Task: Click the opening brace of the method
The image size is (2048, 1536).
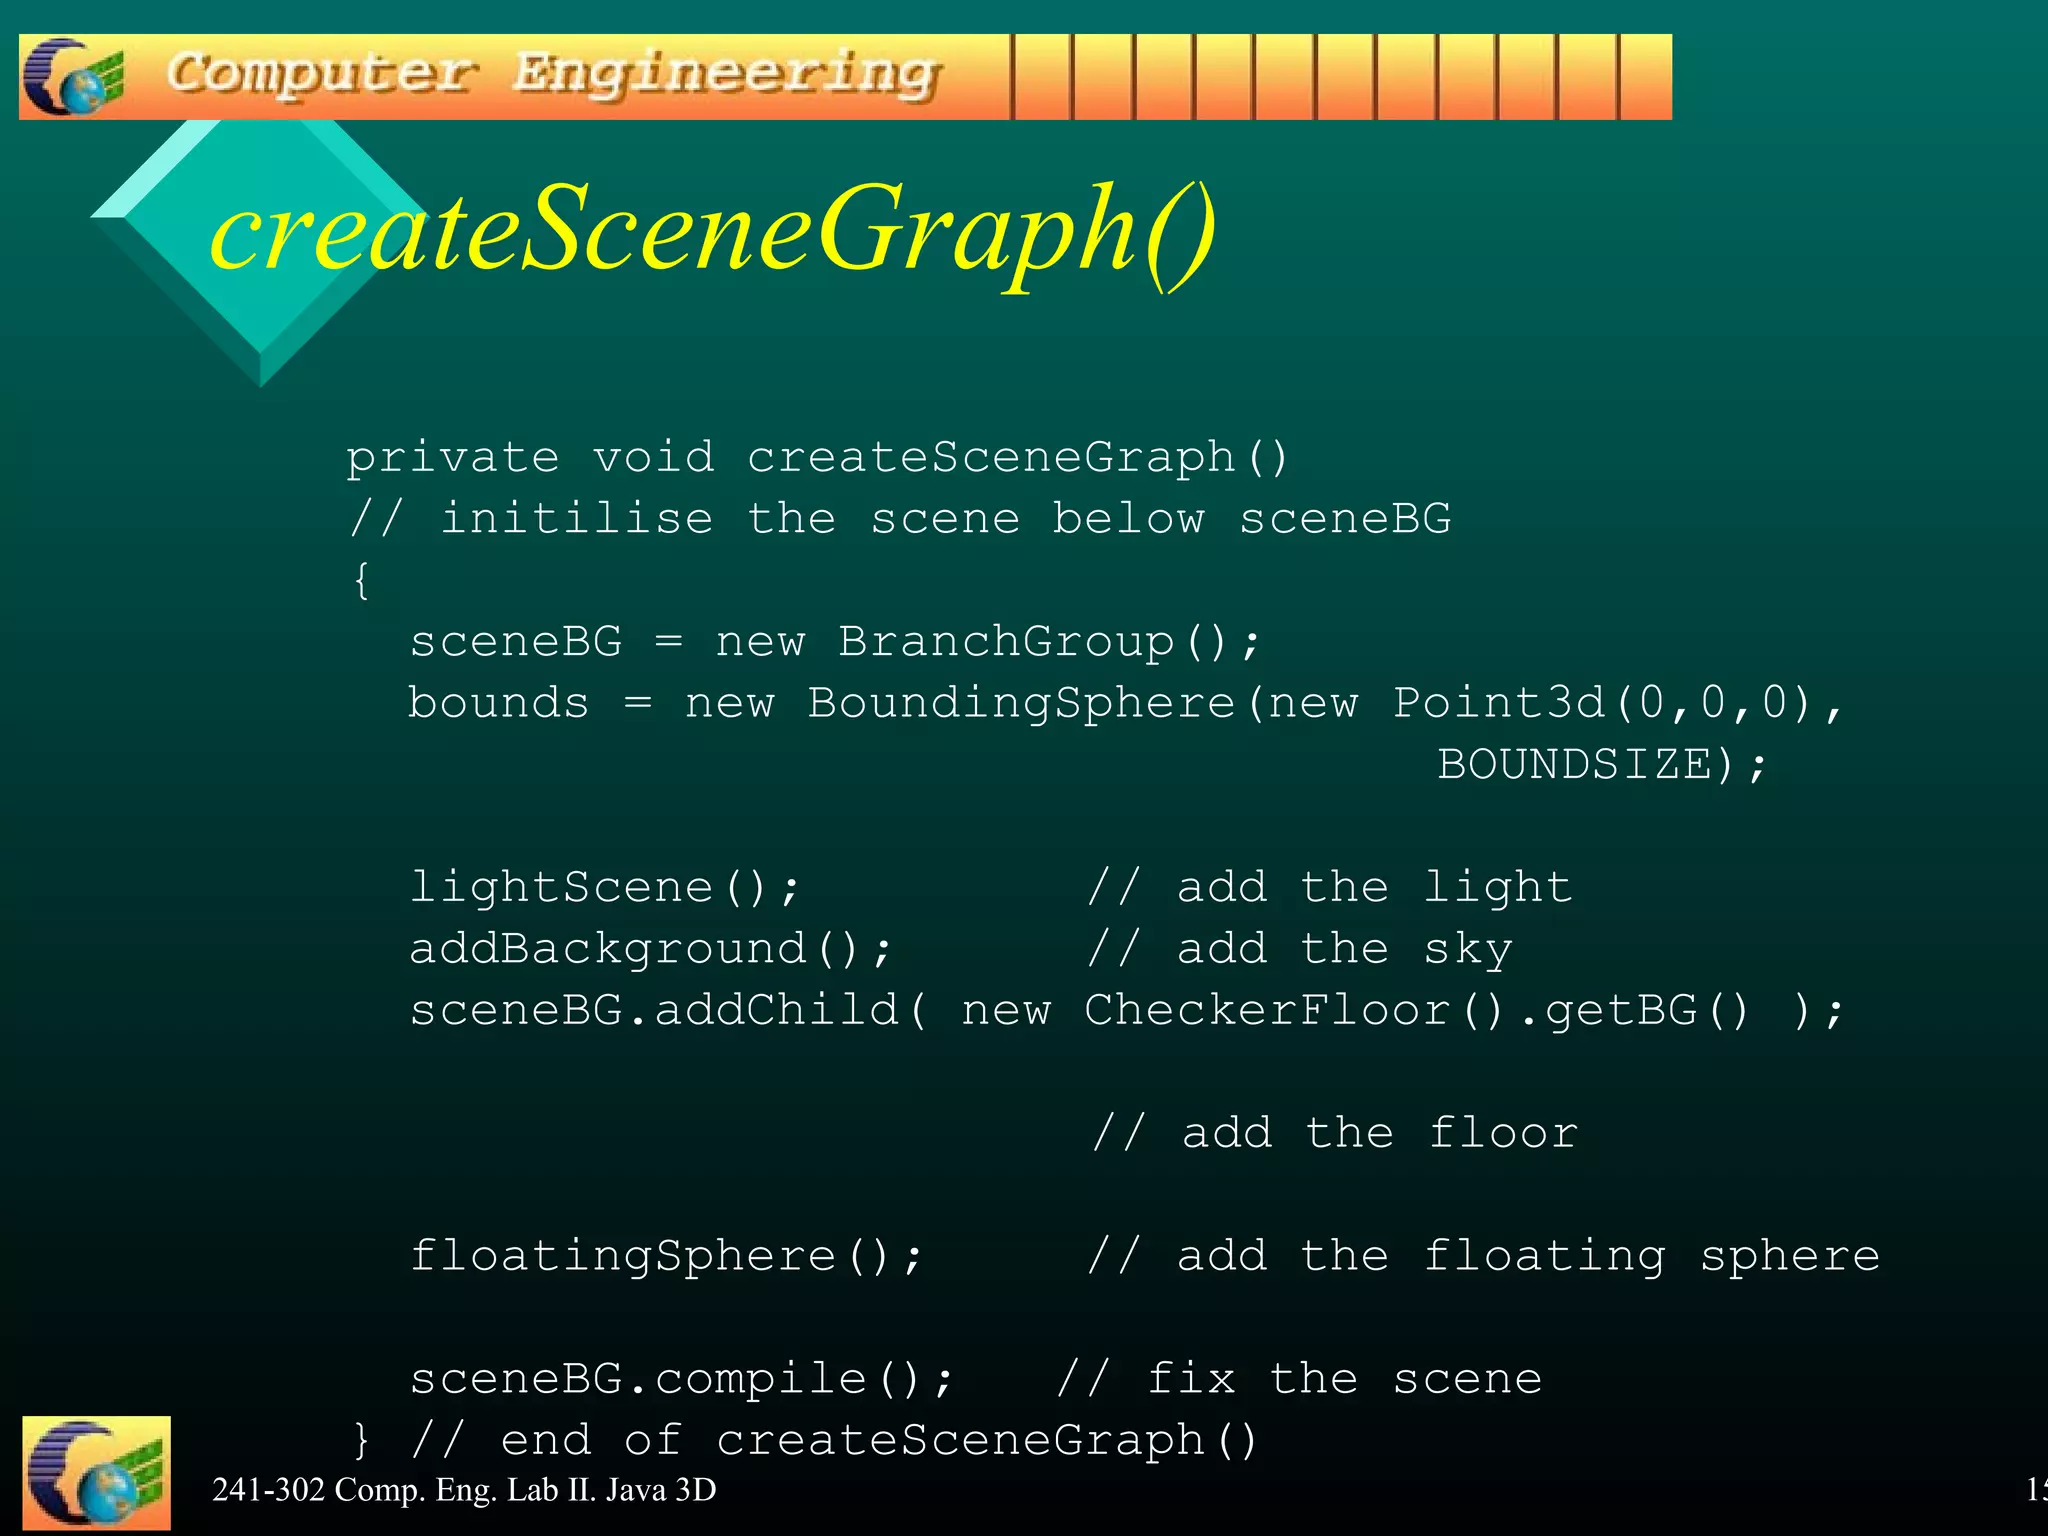Action: 361,581
